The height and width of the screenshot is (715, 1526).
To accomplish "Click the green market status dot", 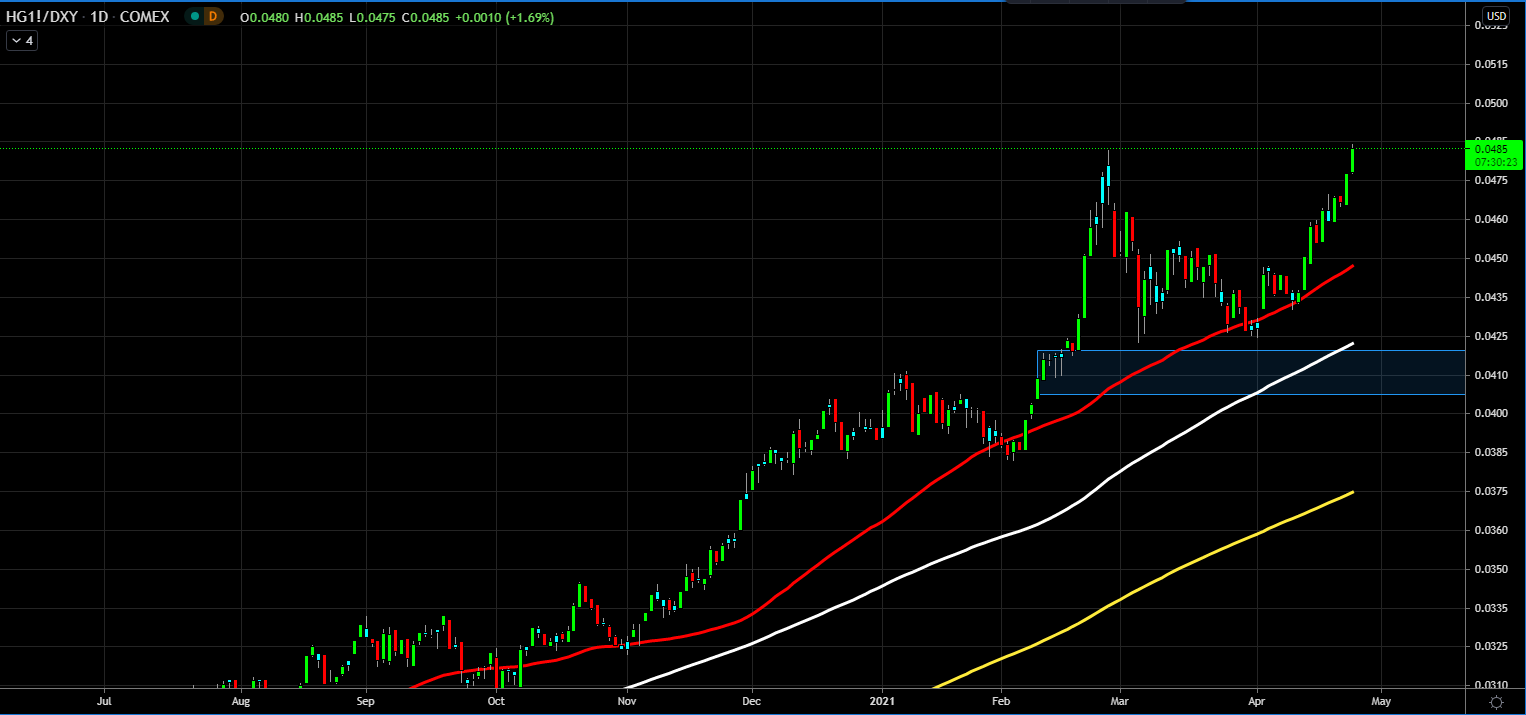I will coord(195,17).
